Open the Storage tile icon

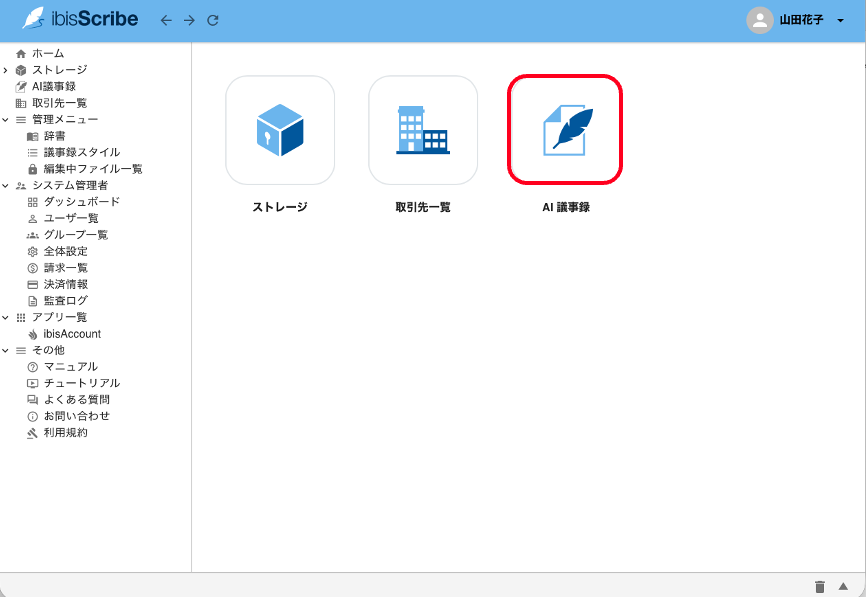280,130
